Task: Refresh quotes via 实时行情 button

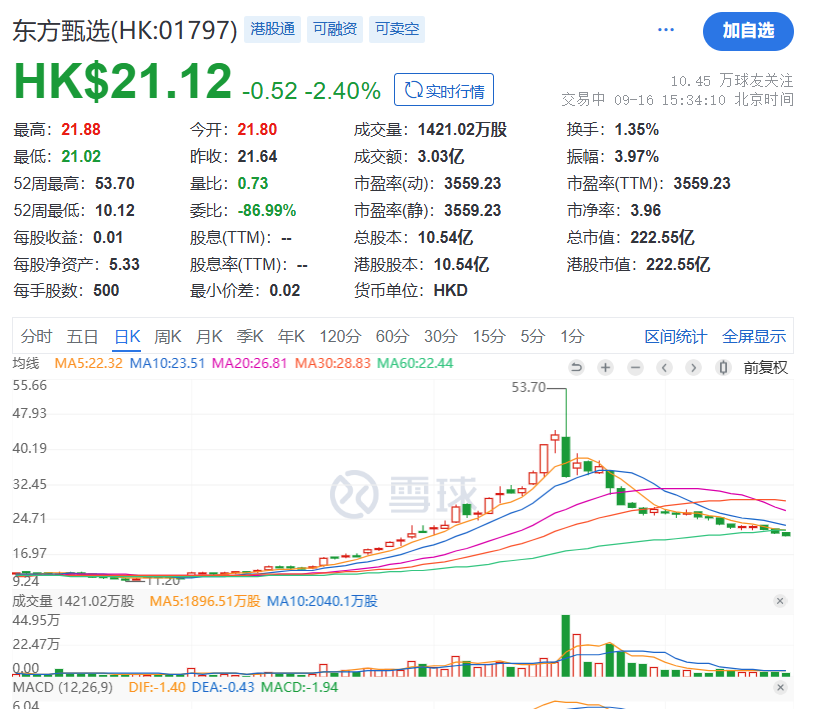Action: (x=443, y=91)
